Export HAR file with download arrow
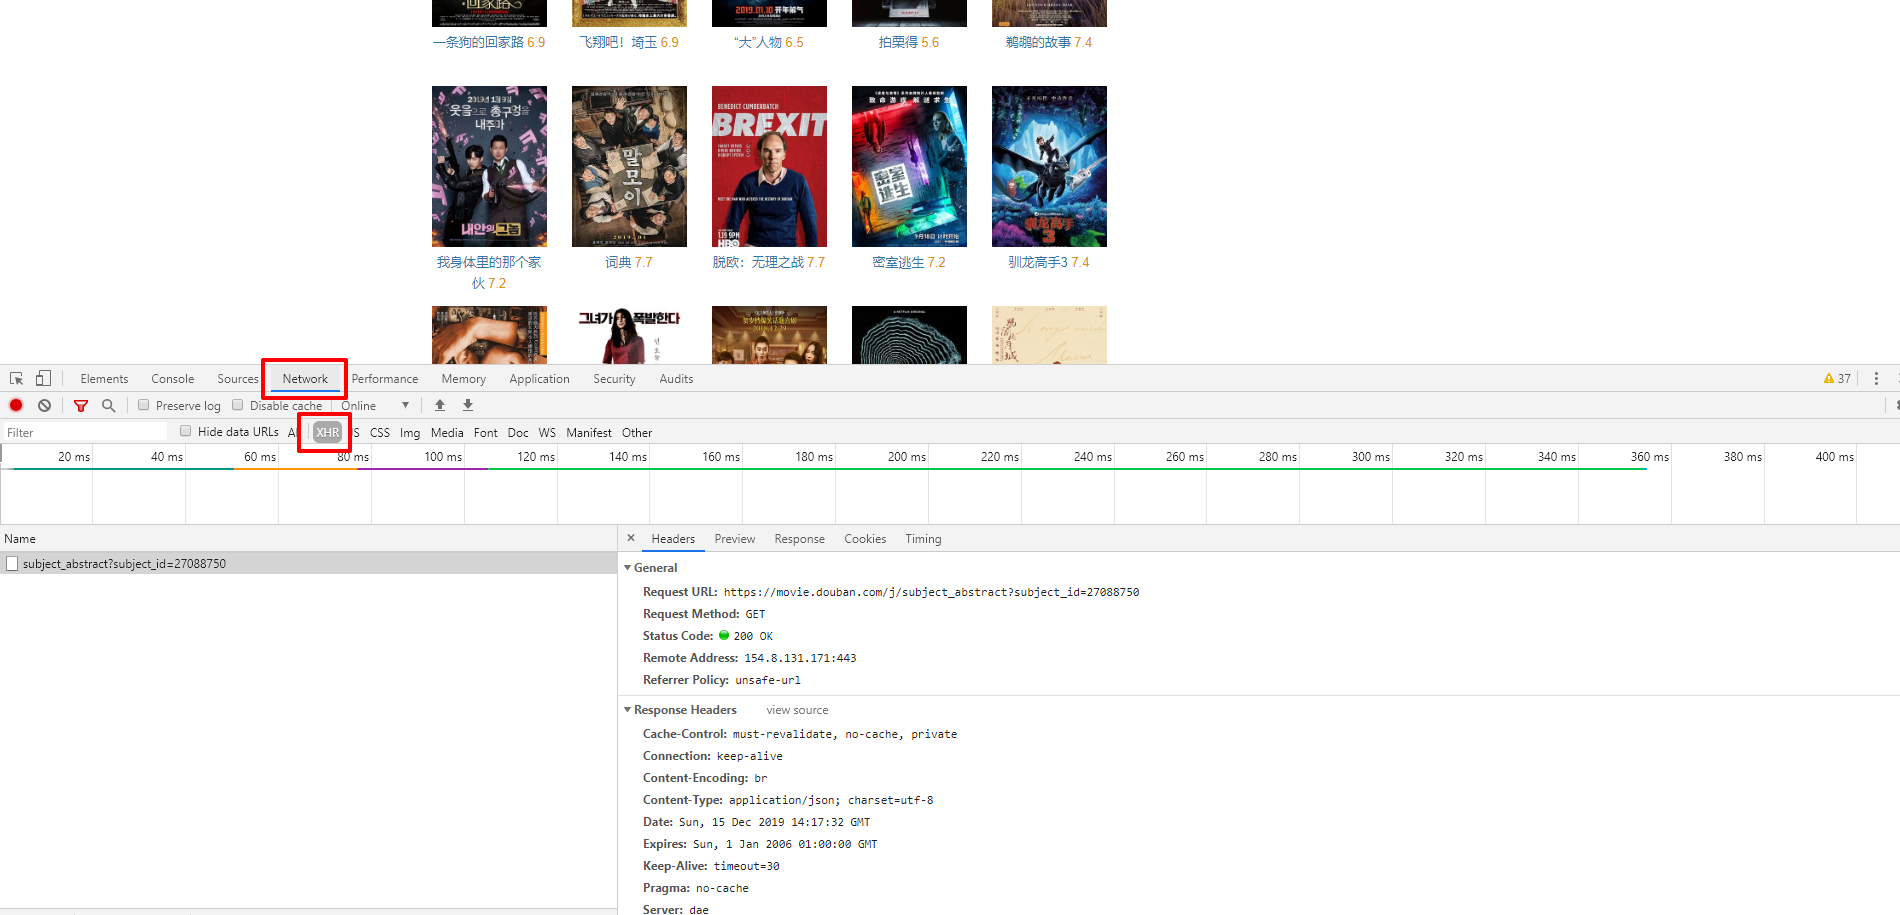The width and height of the screenshot is (1900, 915). pos(468,405)
